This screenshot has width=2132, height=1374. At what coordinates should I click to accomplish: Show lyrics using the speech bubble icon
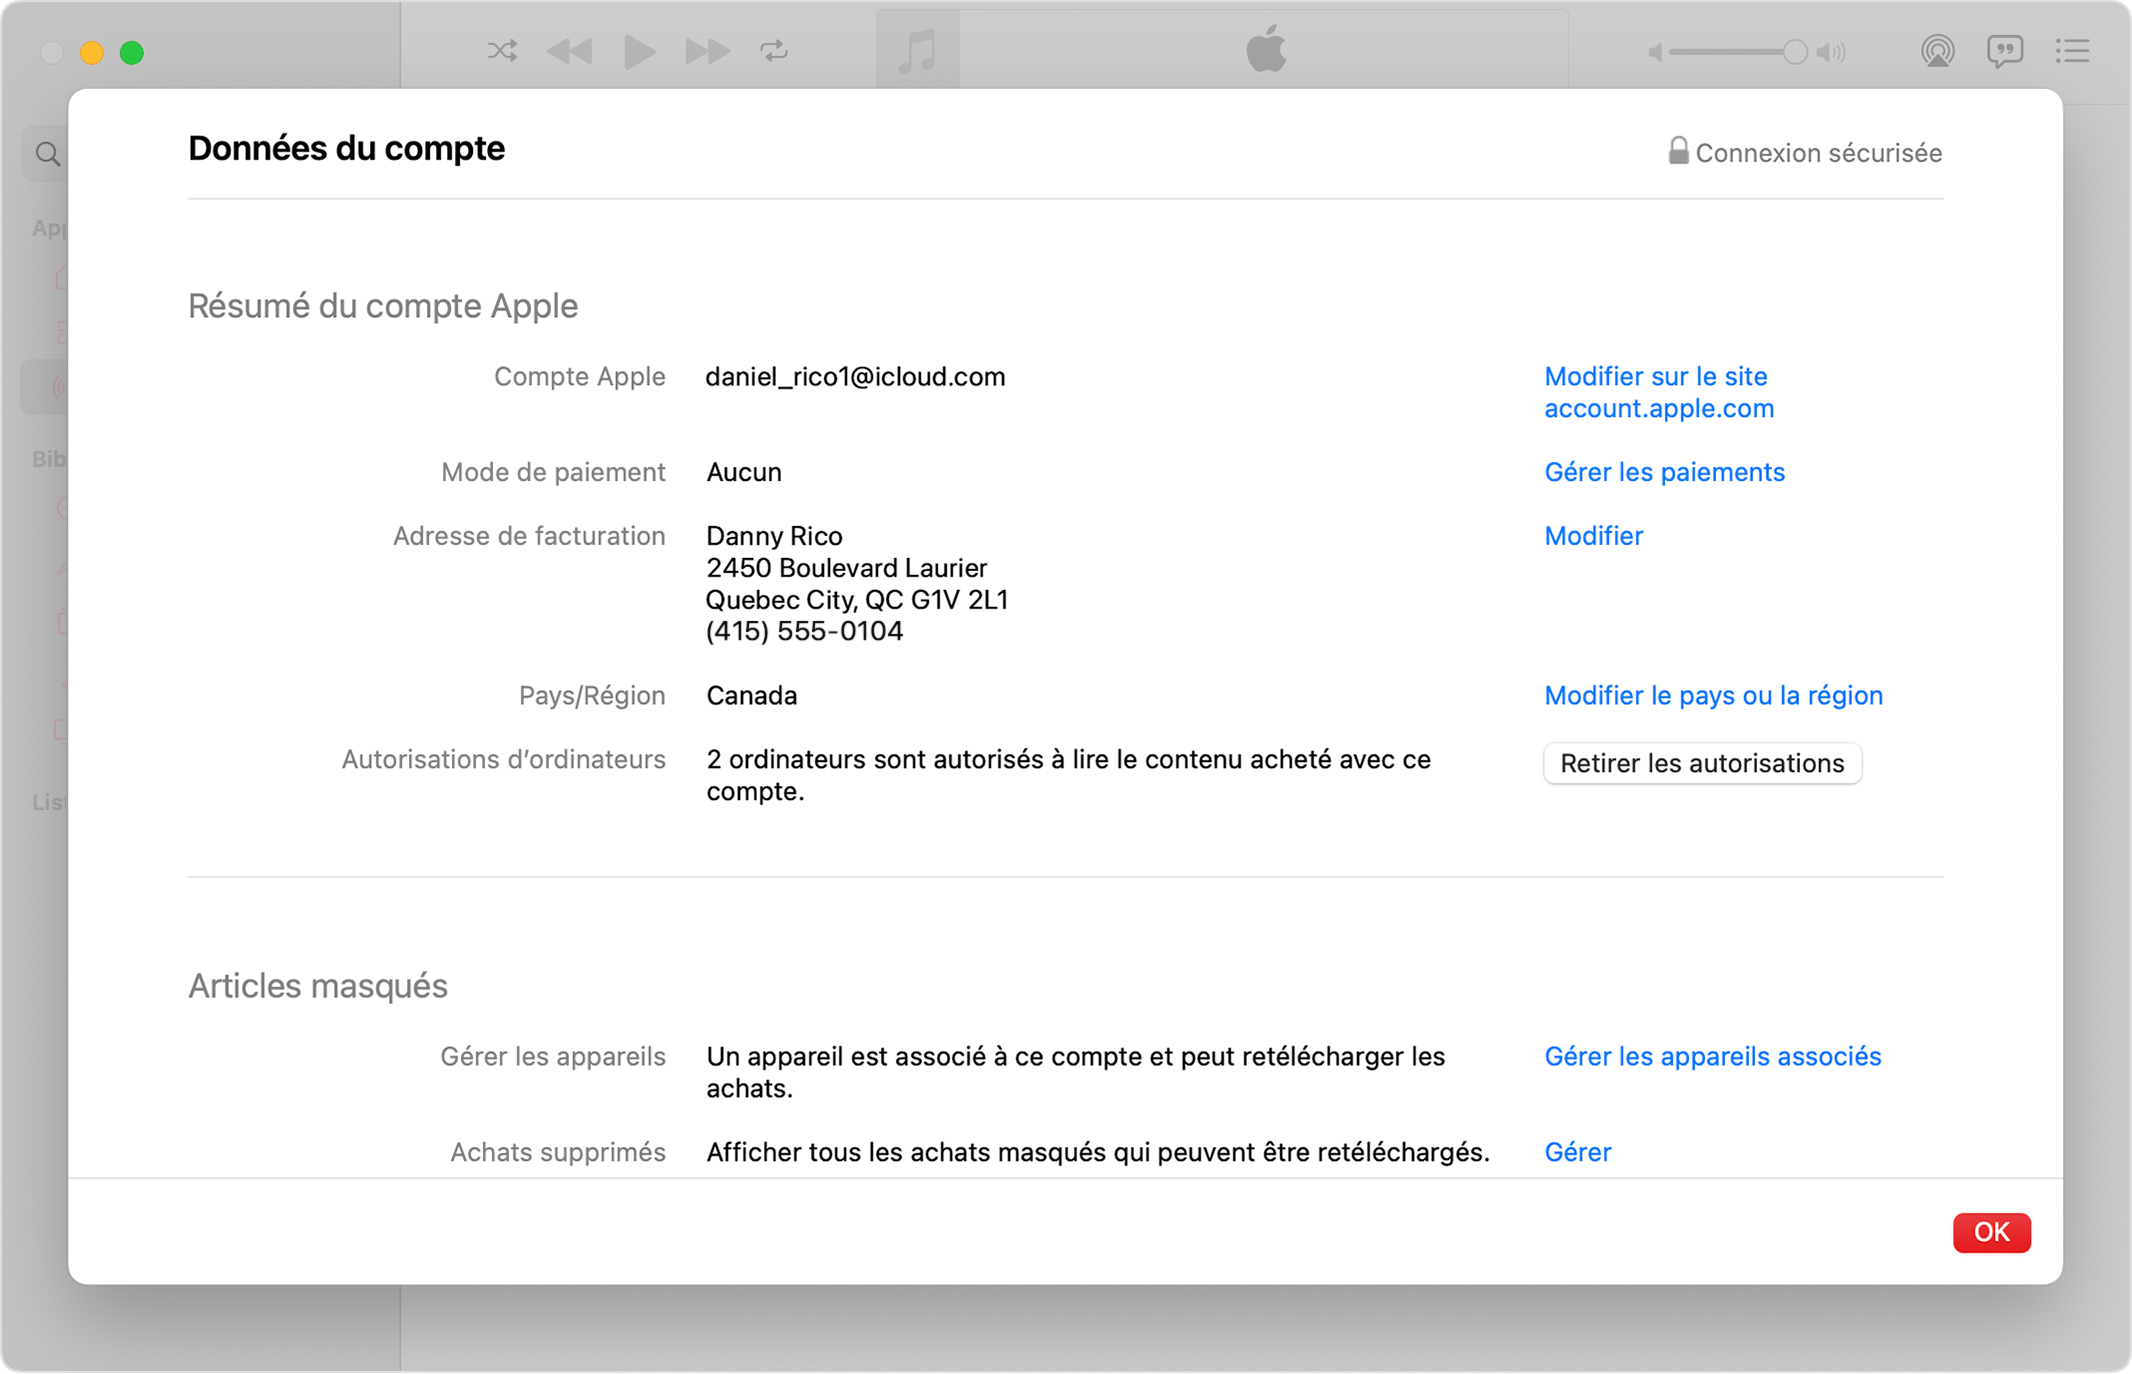click(2005, 51)
